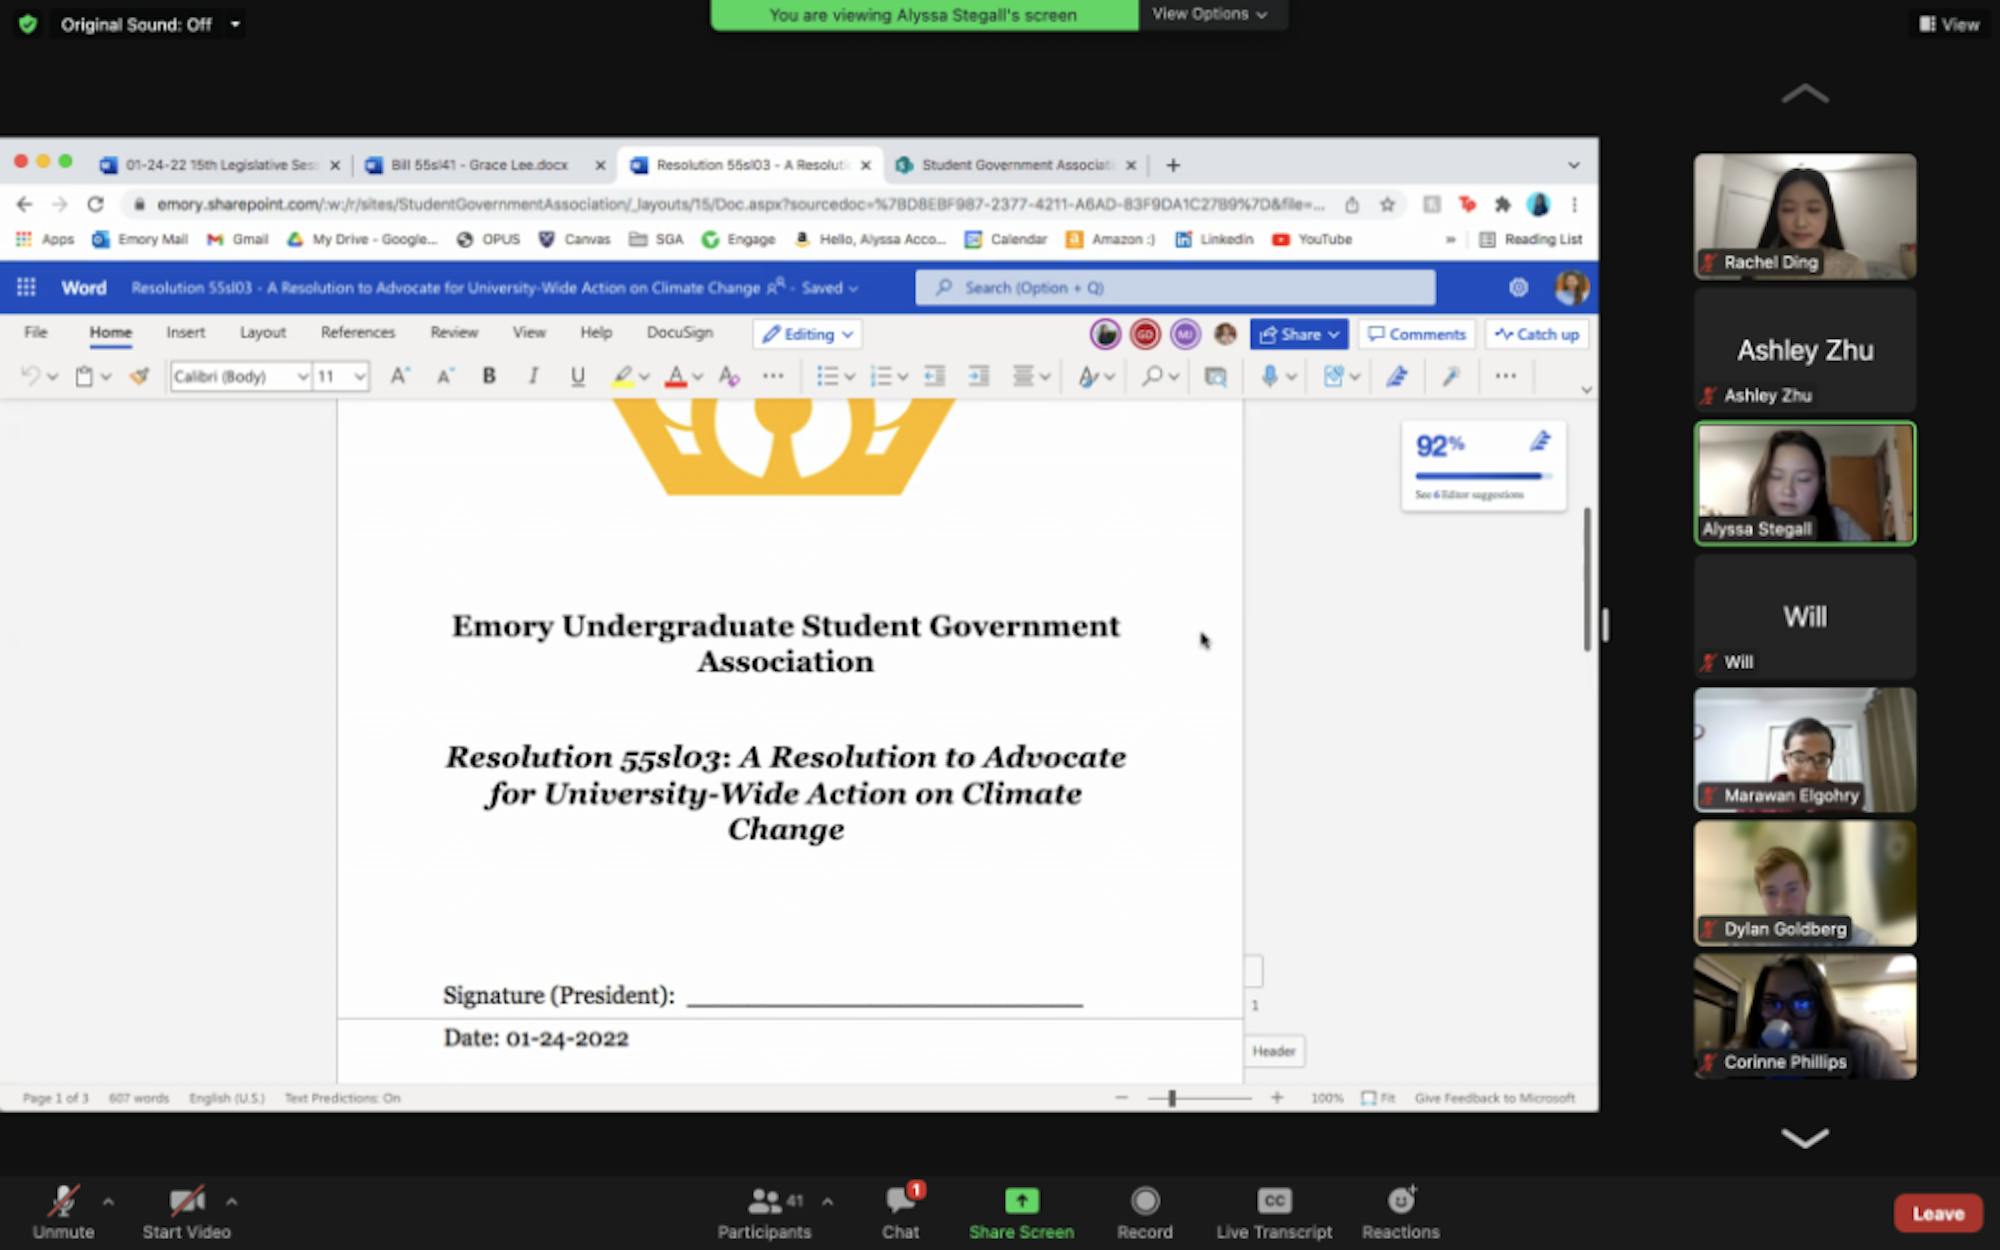
Task: Open the Comments pane button
Action: click(1417, 334)
